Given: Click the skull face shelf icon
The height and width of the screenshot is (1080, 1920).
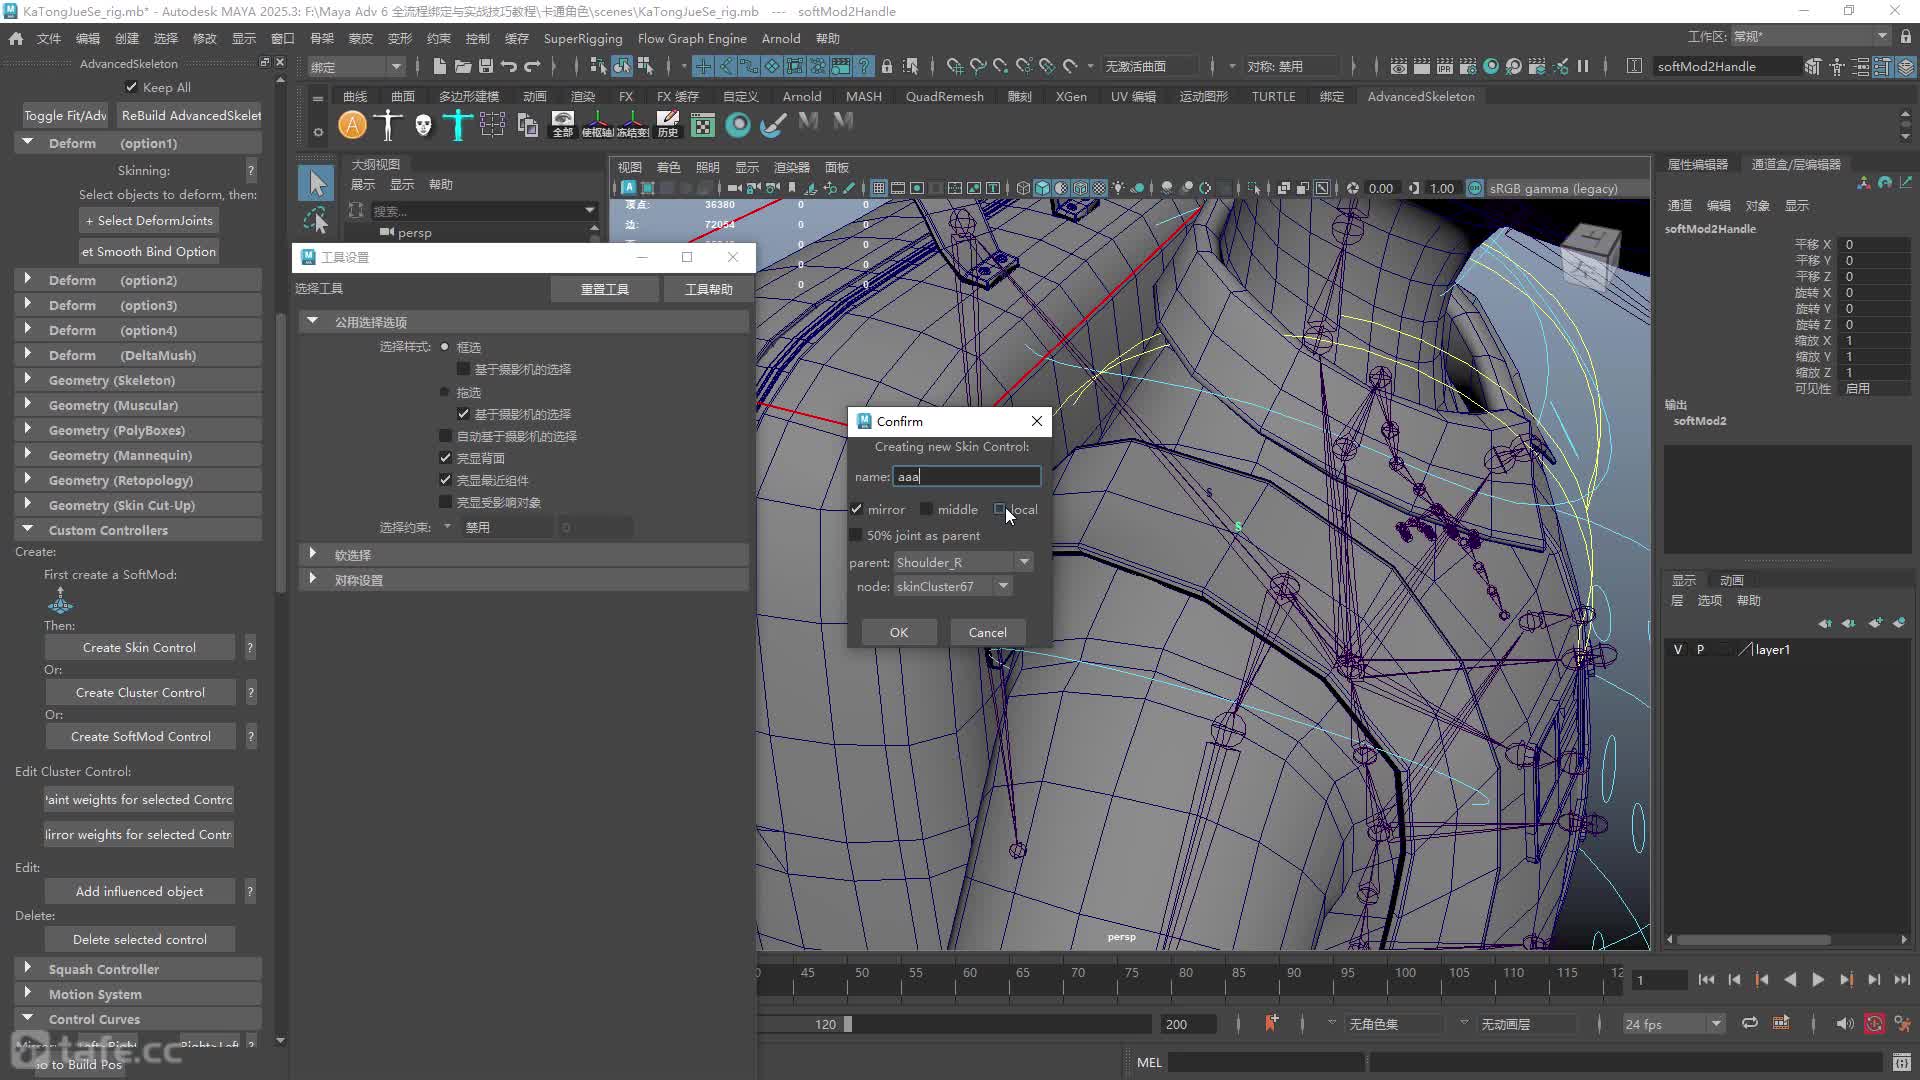Looking at the screenshot, I should [x=424, y=125].
